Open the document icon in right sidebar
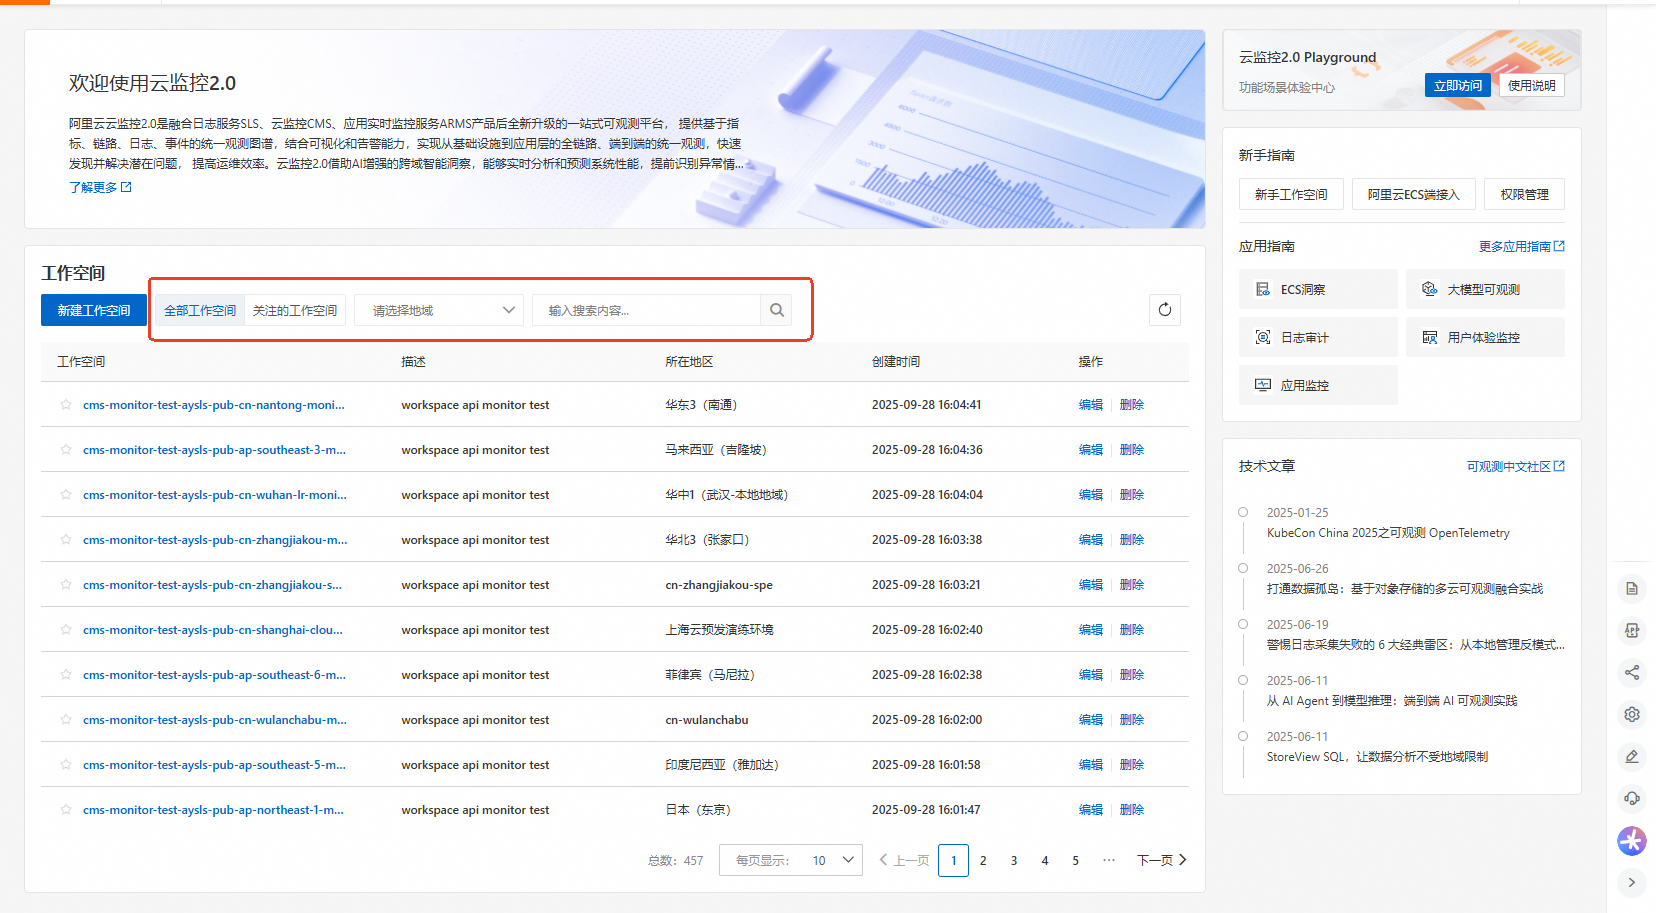The image size is (1656, 913). pos(1632,588)
